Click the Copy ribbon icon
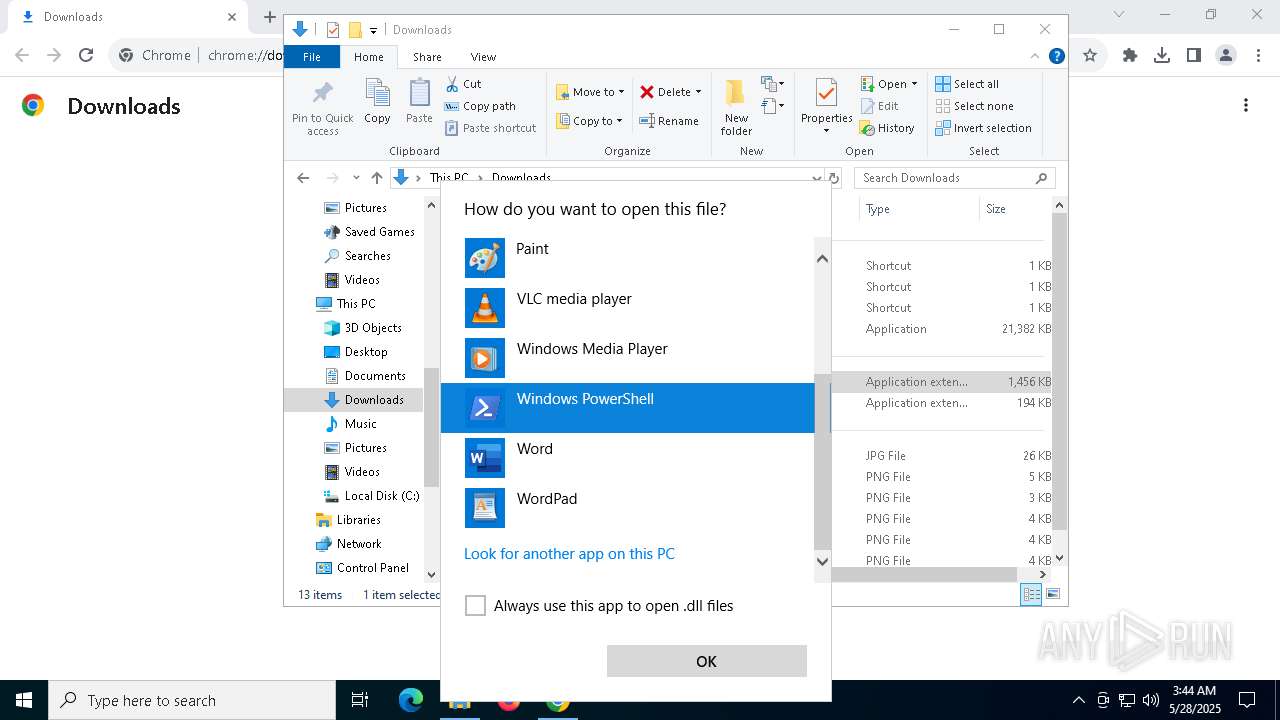1280x720 pixels. tap(377, 102)
